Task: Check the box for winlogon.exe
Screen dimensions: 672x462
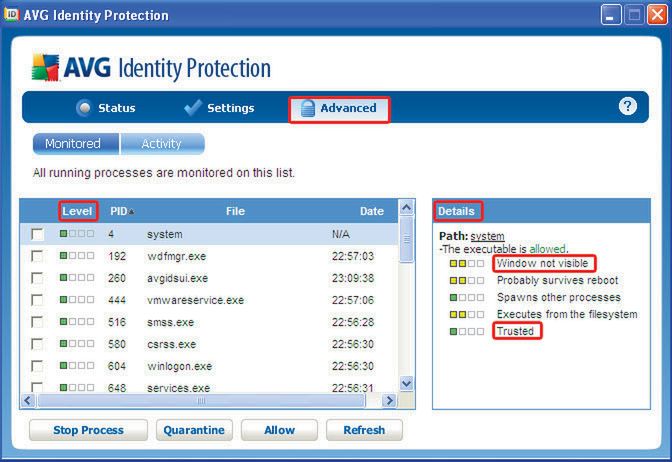Action: pos(37,366)
